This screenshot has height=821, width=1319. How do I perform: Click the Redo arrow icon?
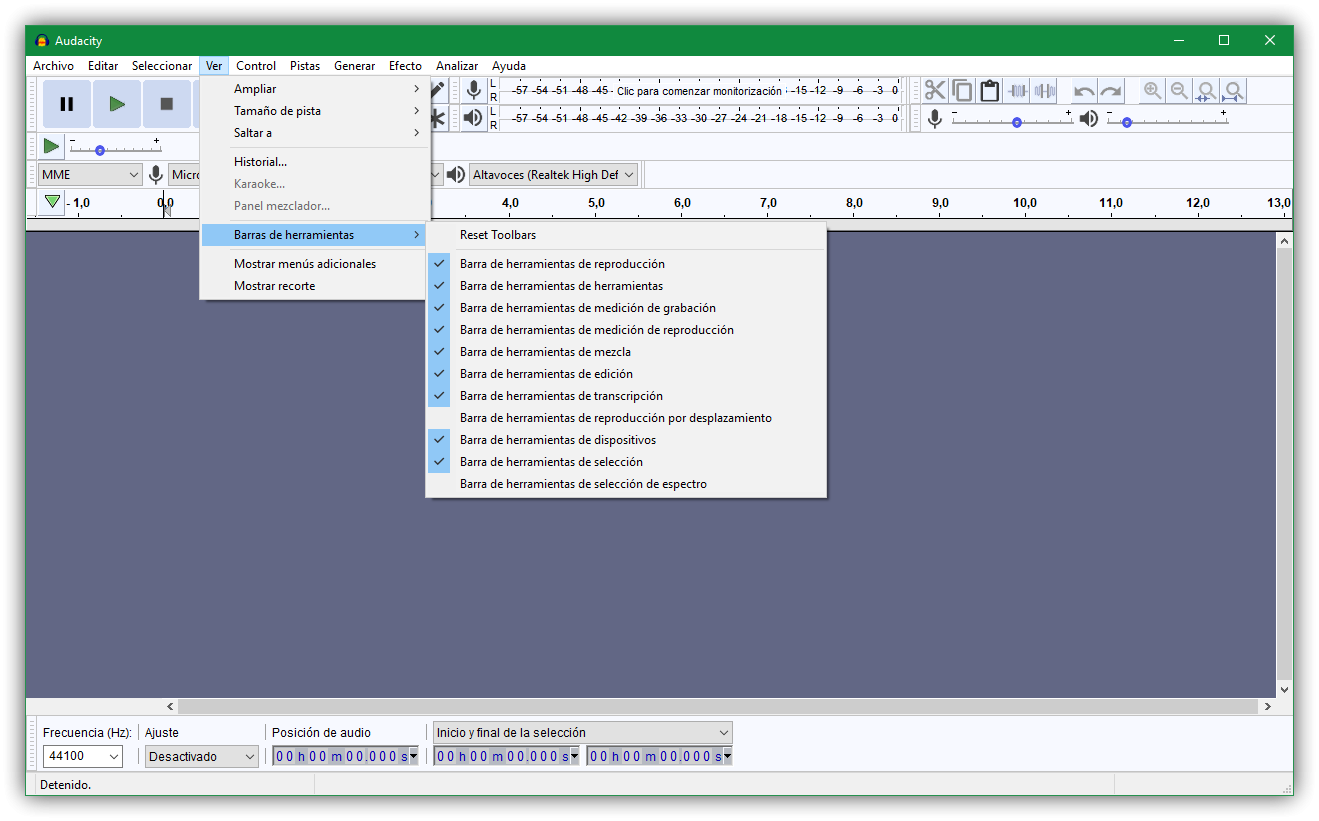pos(1111,91)
